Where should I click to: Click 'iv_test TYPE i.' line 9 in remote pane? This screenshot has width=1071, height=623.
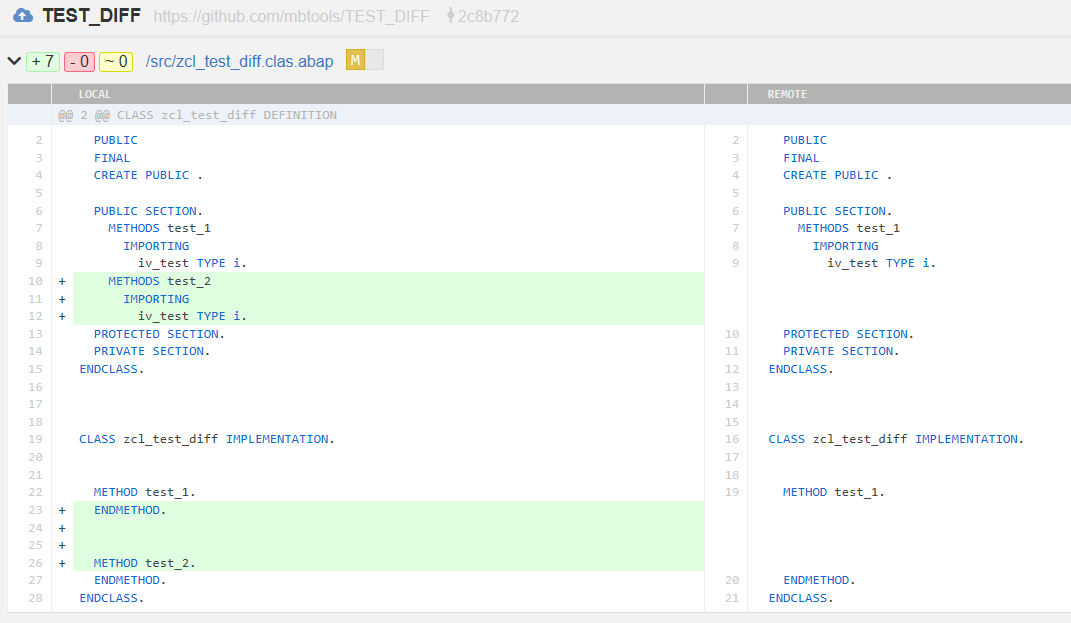881,263
